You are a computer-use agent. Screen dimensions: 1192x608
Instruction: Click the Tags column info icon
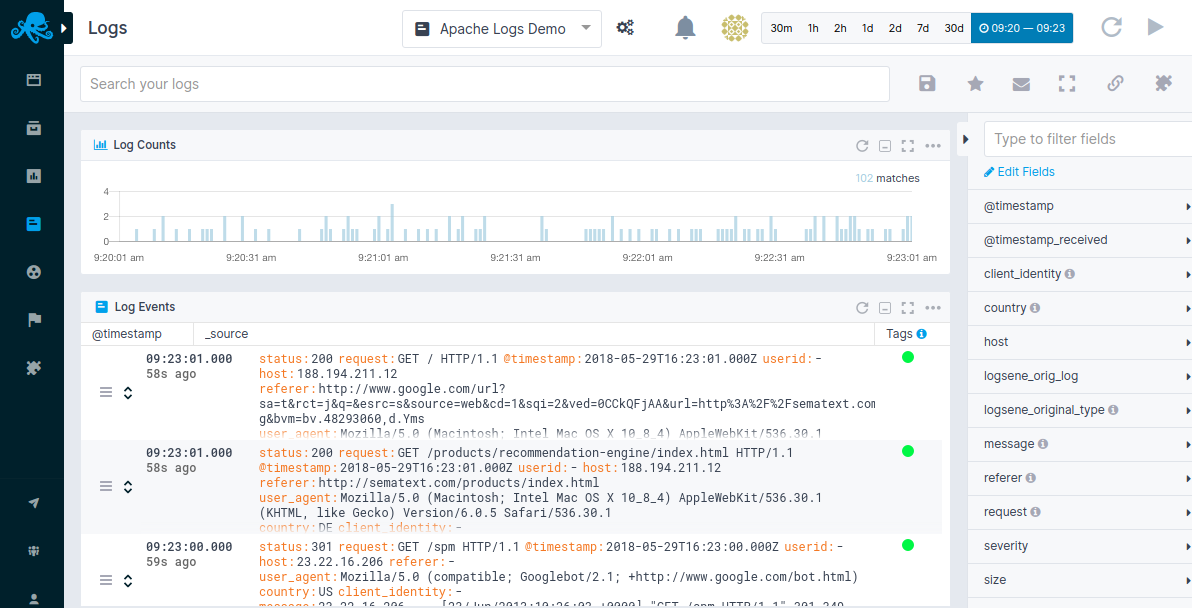click(921, 334)
